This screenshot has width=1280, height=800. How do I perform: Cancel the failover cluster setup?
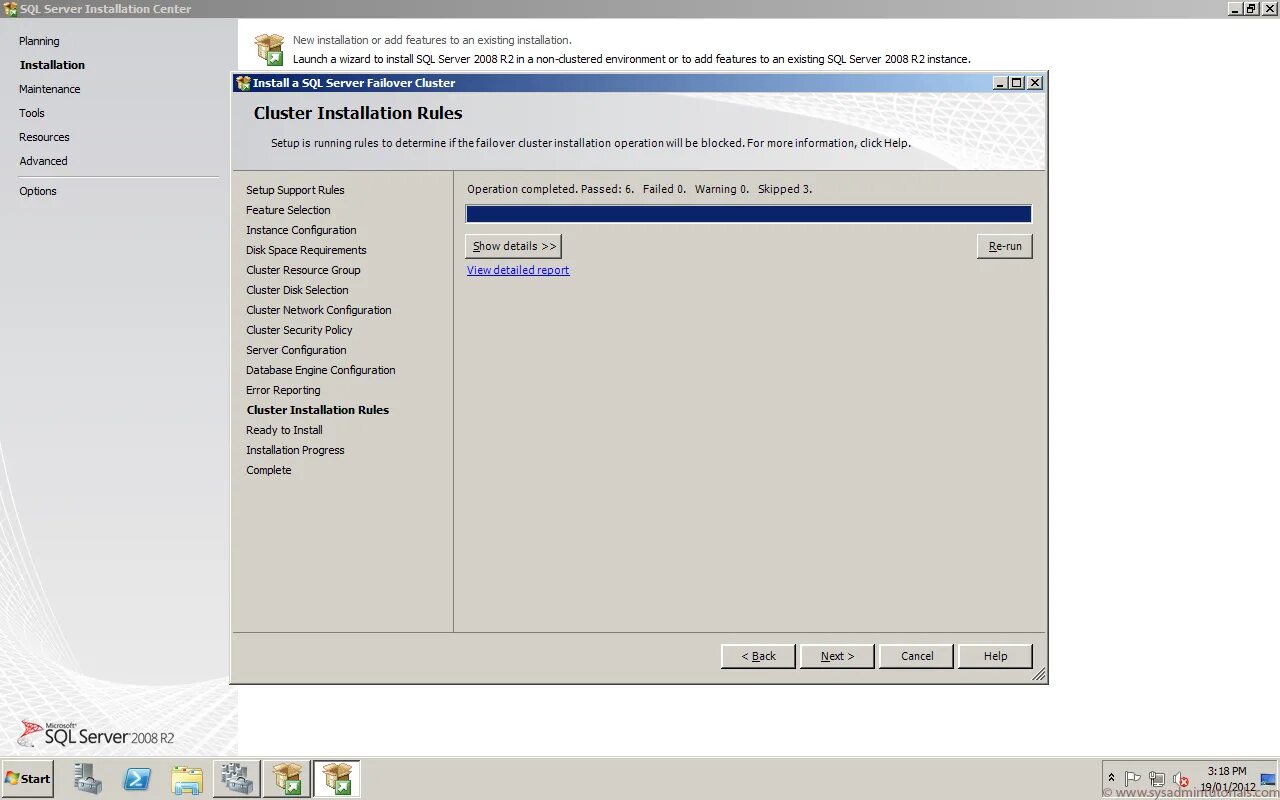(917, 656)
